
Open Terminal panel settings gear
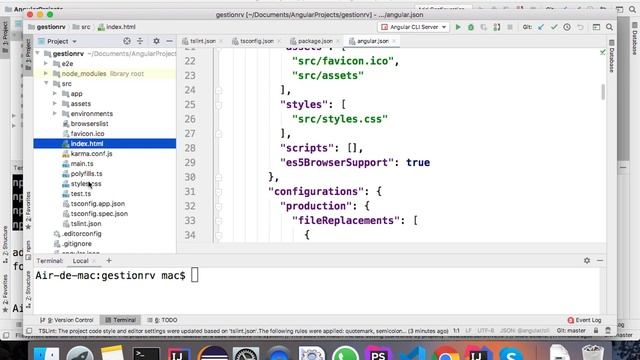point(587,260)
